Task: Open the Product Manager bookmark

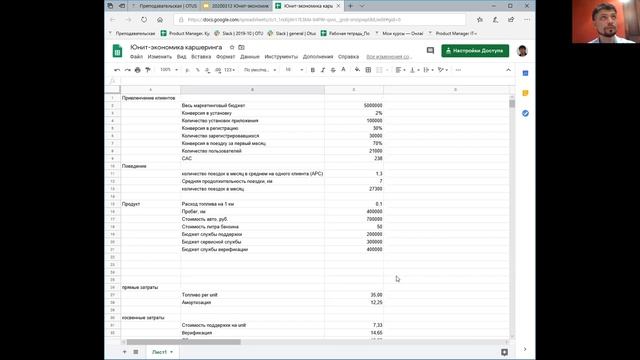Action: (185, 33)
